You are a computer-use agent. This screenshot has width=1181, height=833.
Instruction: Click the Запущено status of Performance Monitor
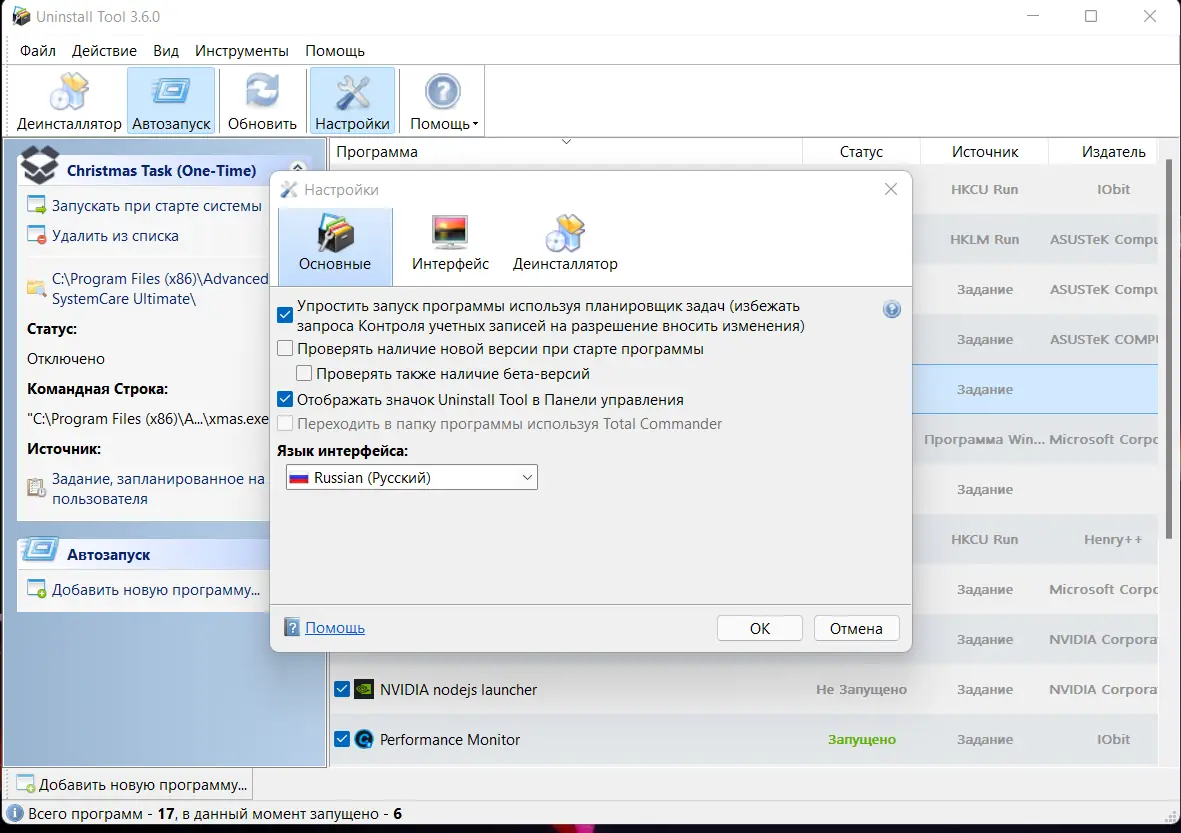pos(862,740)
